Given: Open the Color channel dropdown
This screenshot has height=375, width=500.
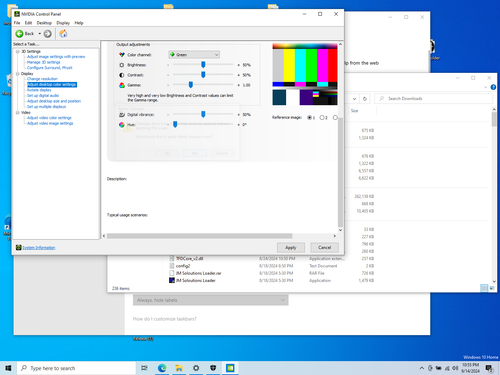Looking at the screenshot, I should (194, 55).
